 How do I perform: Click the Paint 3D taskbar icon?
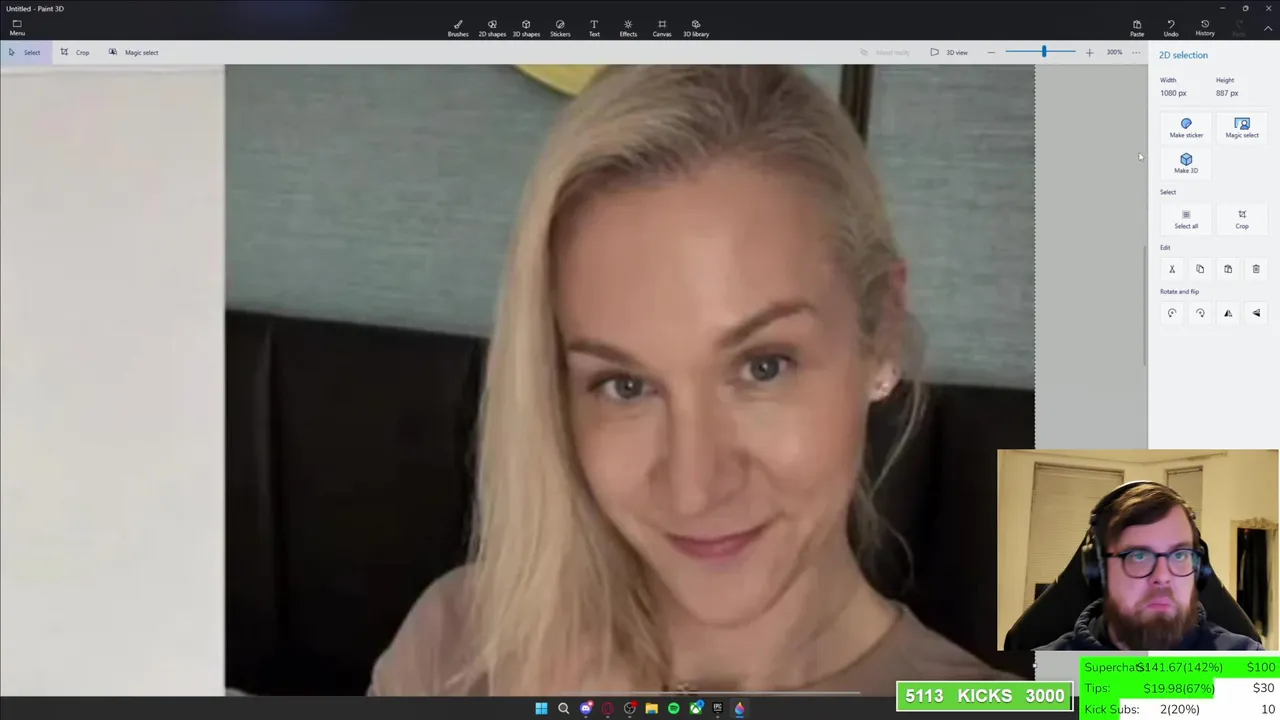tap(739, 708)
